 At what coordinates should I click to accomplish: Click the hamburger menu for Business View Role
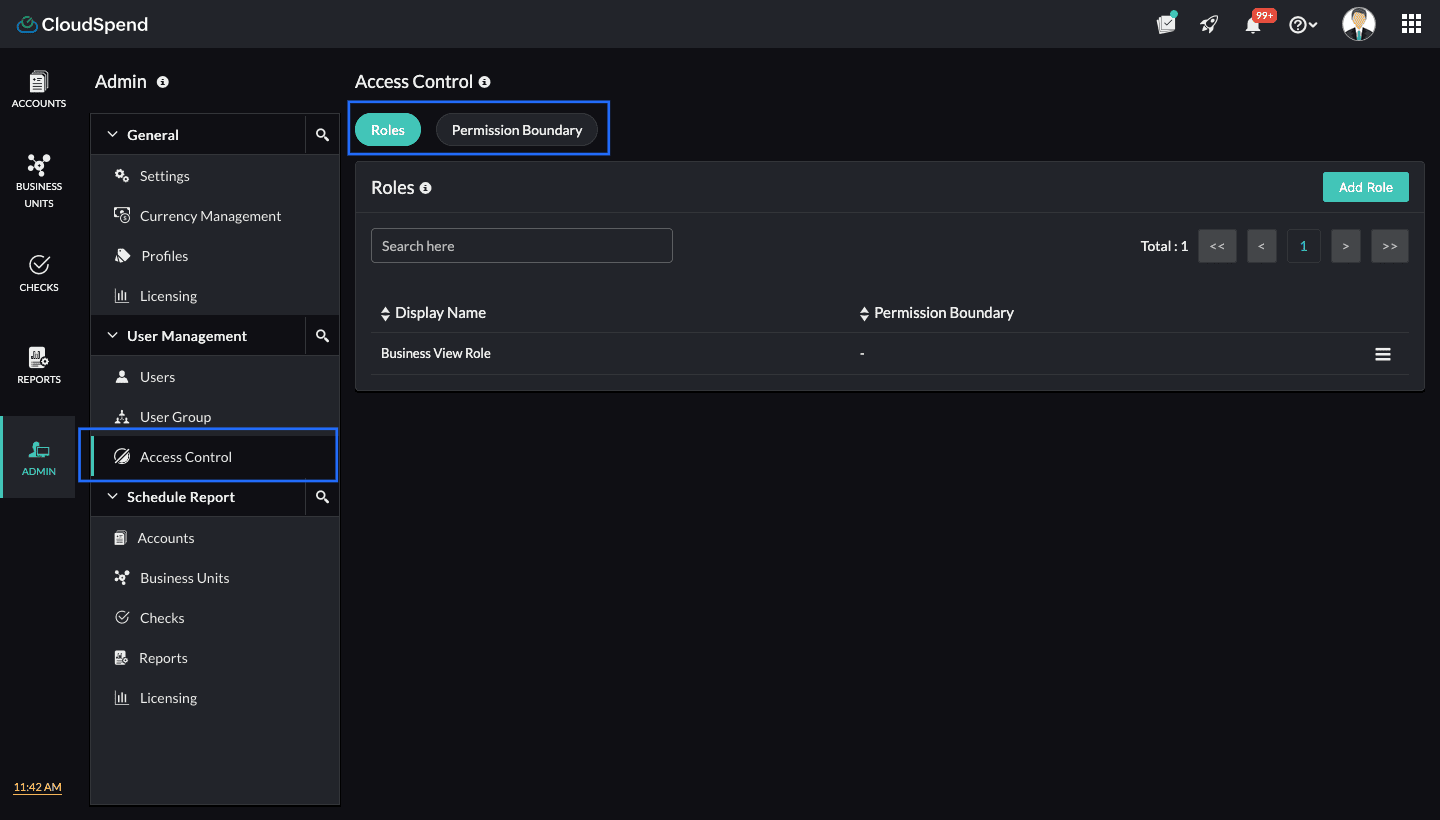1383,354
